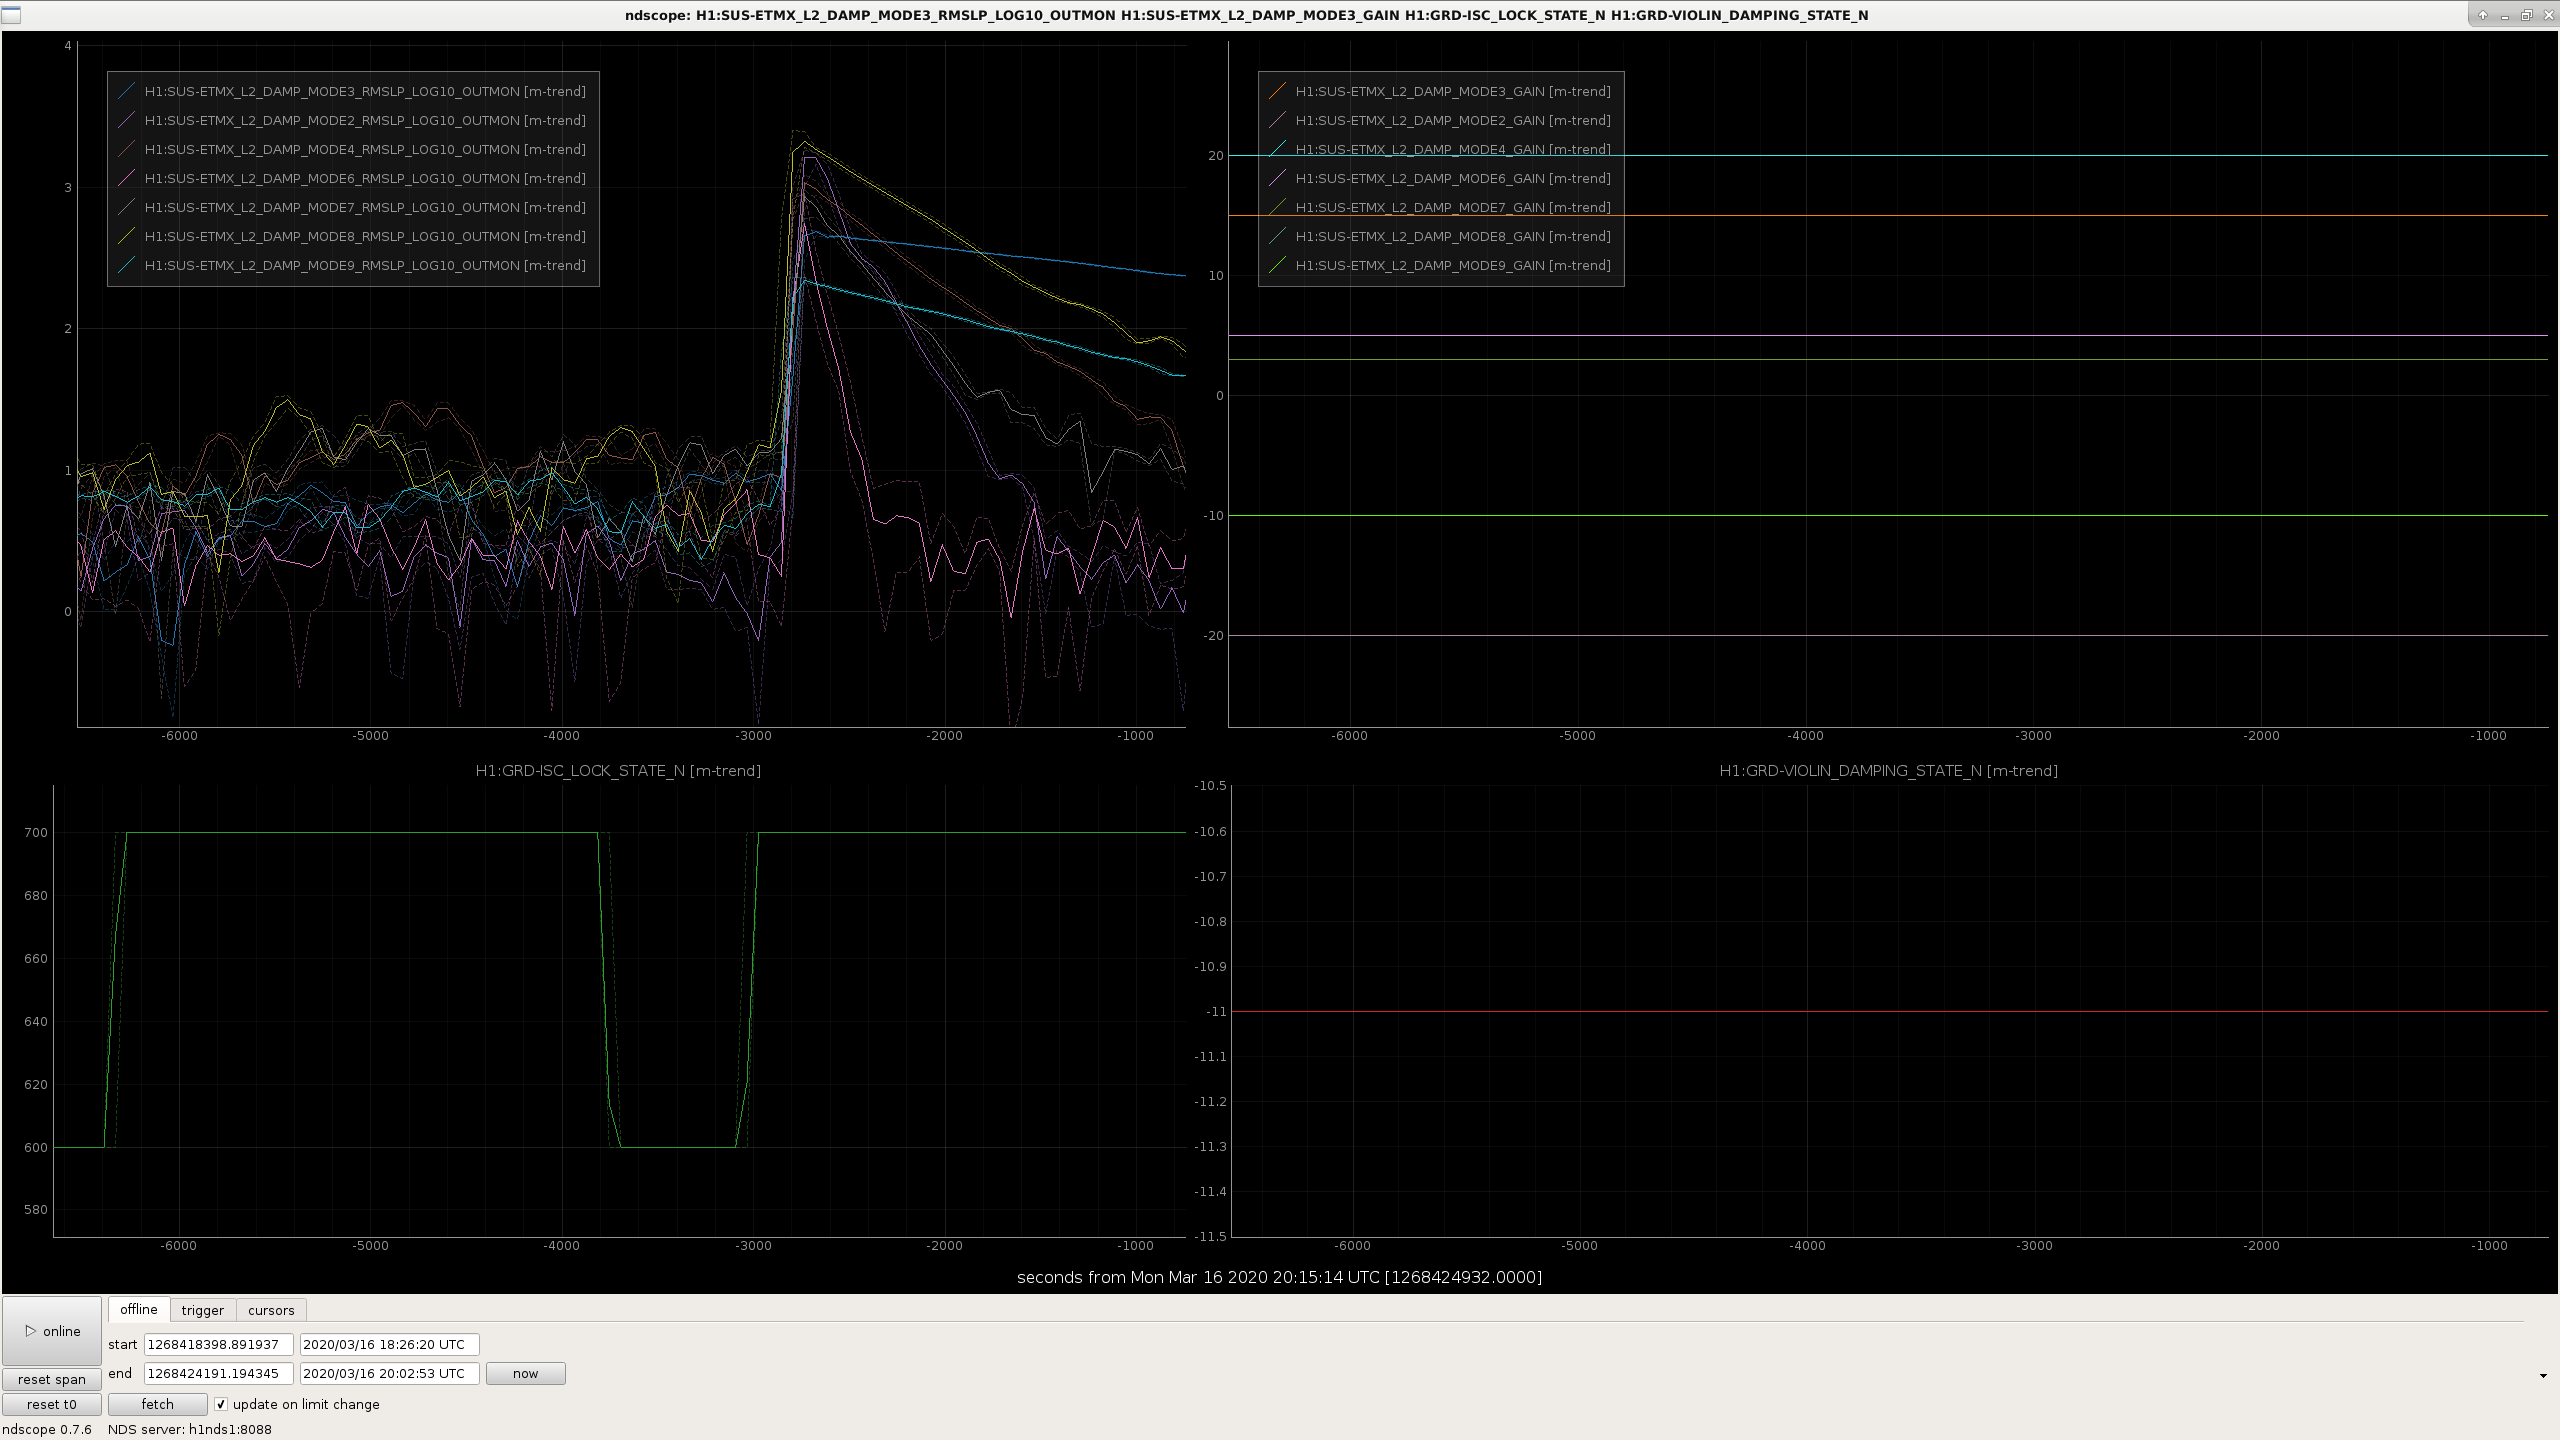Switch to the cursors tab
This screenshot has height=1440, width=2560.
click(271, 1310)
